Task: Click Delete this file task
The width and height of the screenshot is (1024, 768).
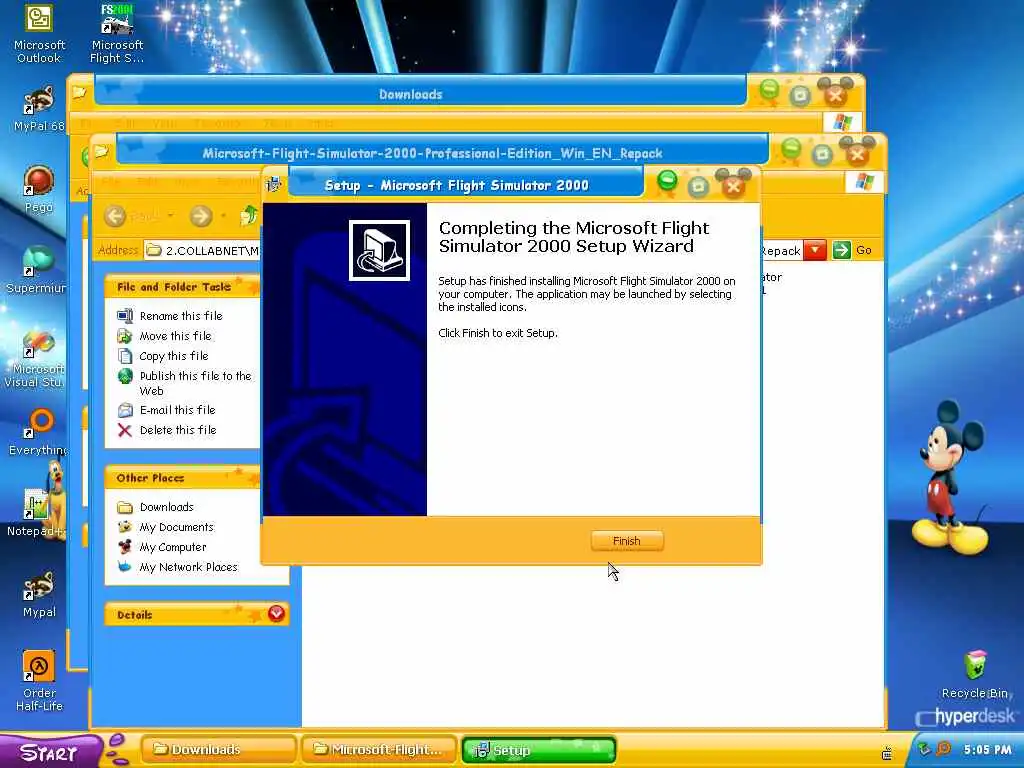Action: pyautogui.click(x=178, y=430)
